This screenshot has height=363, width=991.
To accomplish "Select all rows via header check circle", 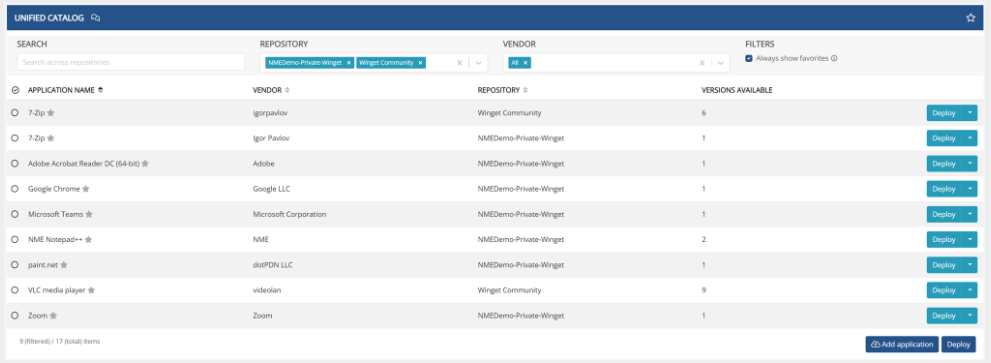I will (16, 90).
